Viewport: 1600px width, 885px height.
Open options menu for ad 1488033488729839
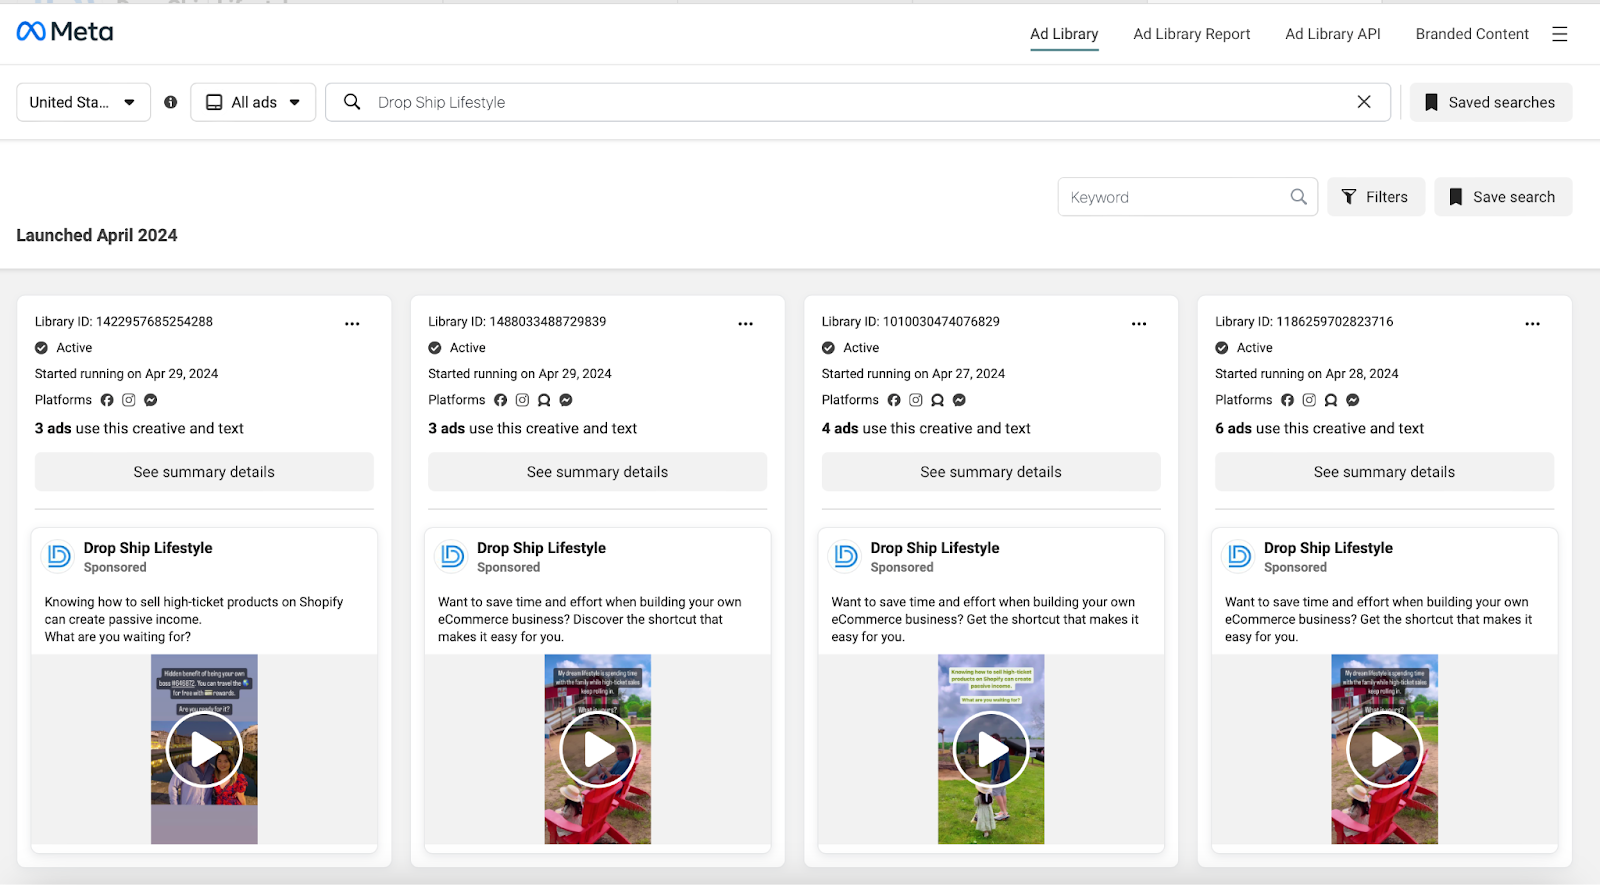(746, 324)
